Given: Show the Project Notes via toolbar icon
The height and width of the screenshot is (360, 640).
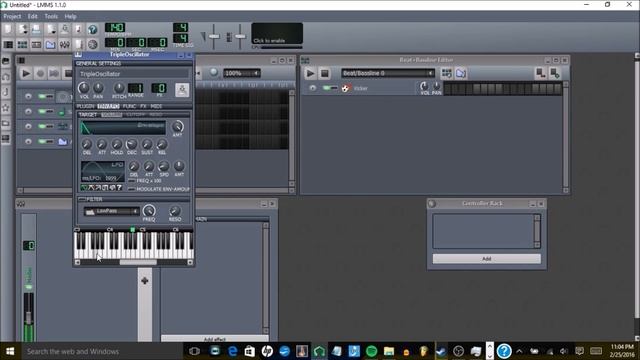Looking at the screenshot, I should point(79,44).
